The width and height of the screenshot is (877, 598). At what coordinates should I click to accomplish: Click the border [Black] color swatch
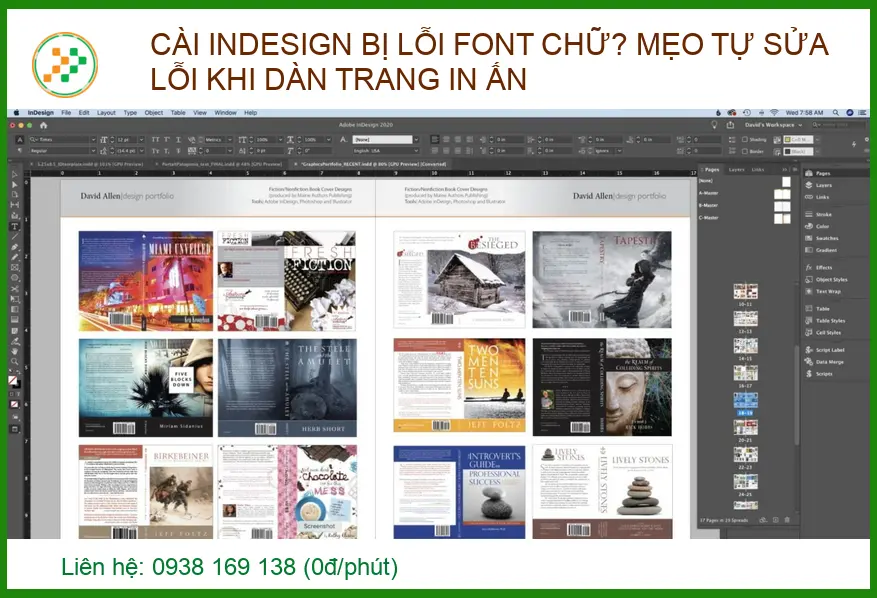point(798,151)
